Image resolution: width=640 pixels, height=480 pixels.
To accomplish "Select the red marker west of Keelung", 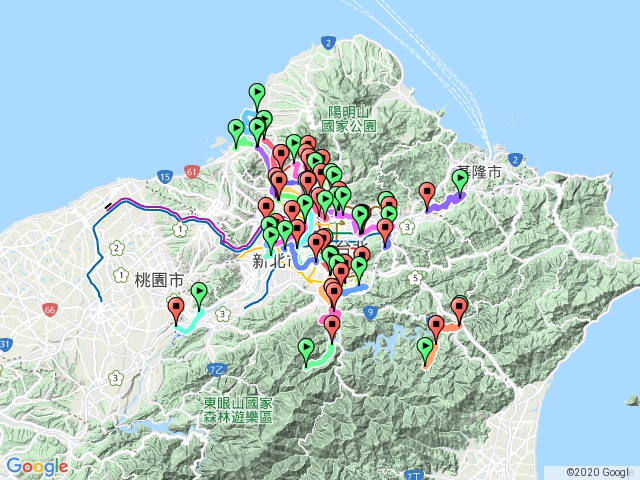I will coord(428,194).
